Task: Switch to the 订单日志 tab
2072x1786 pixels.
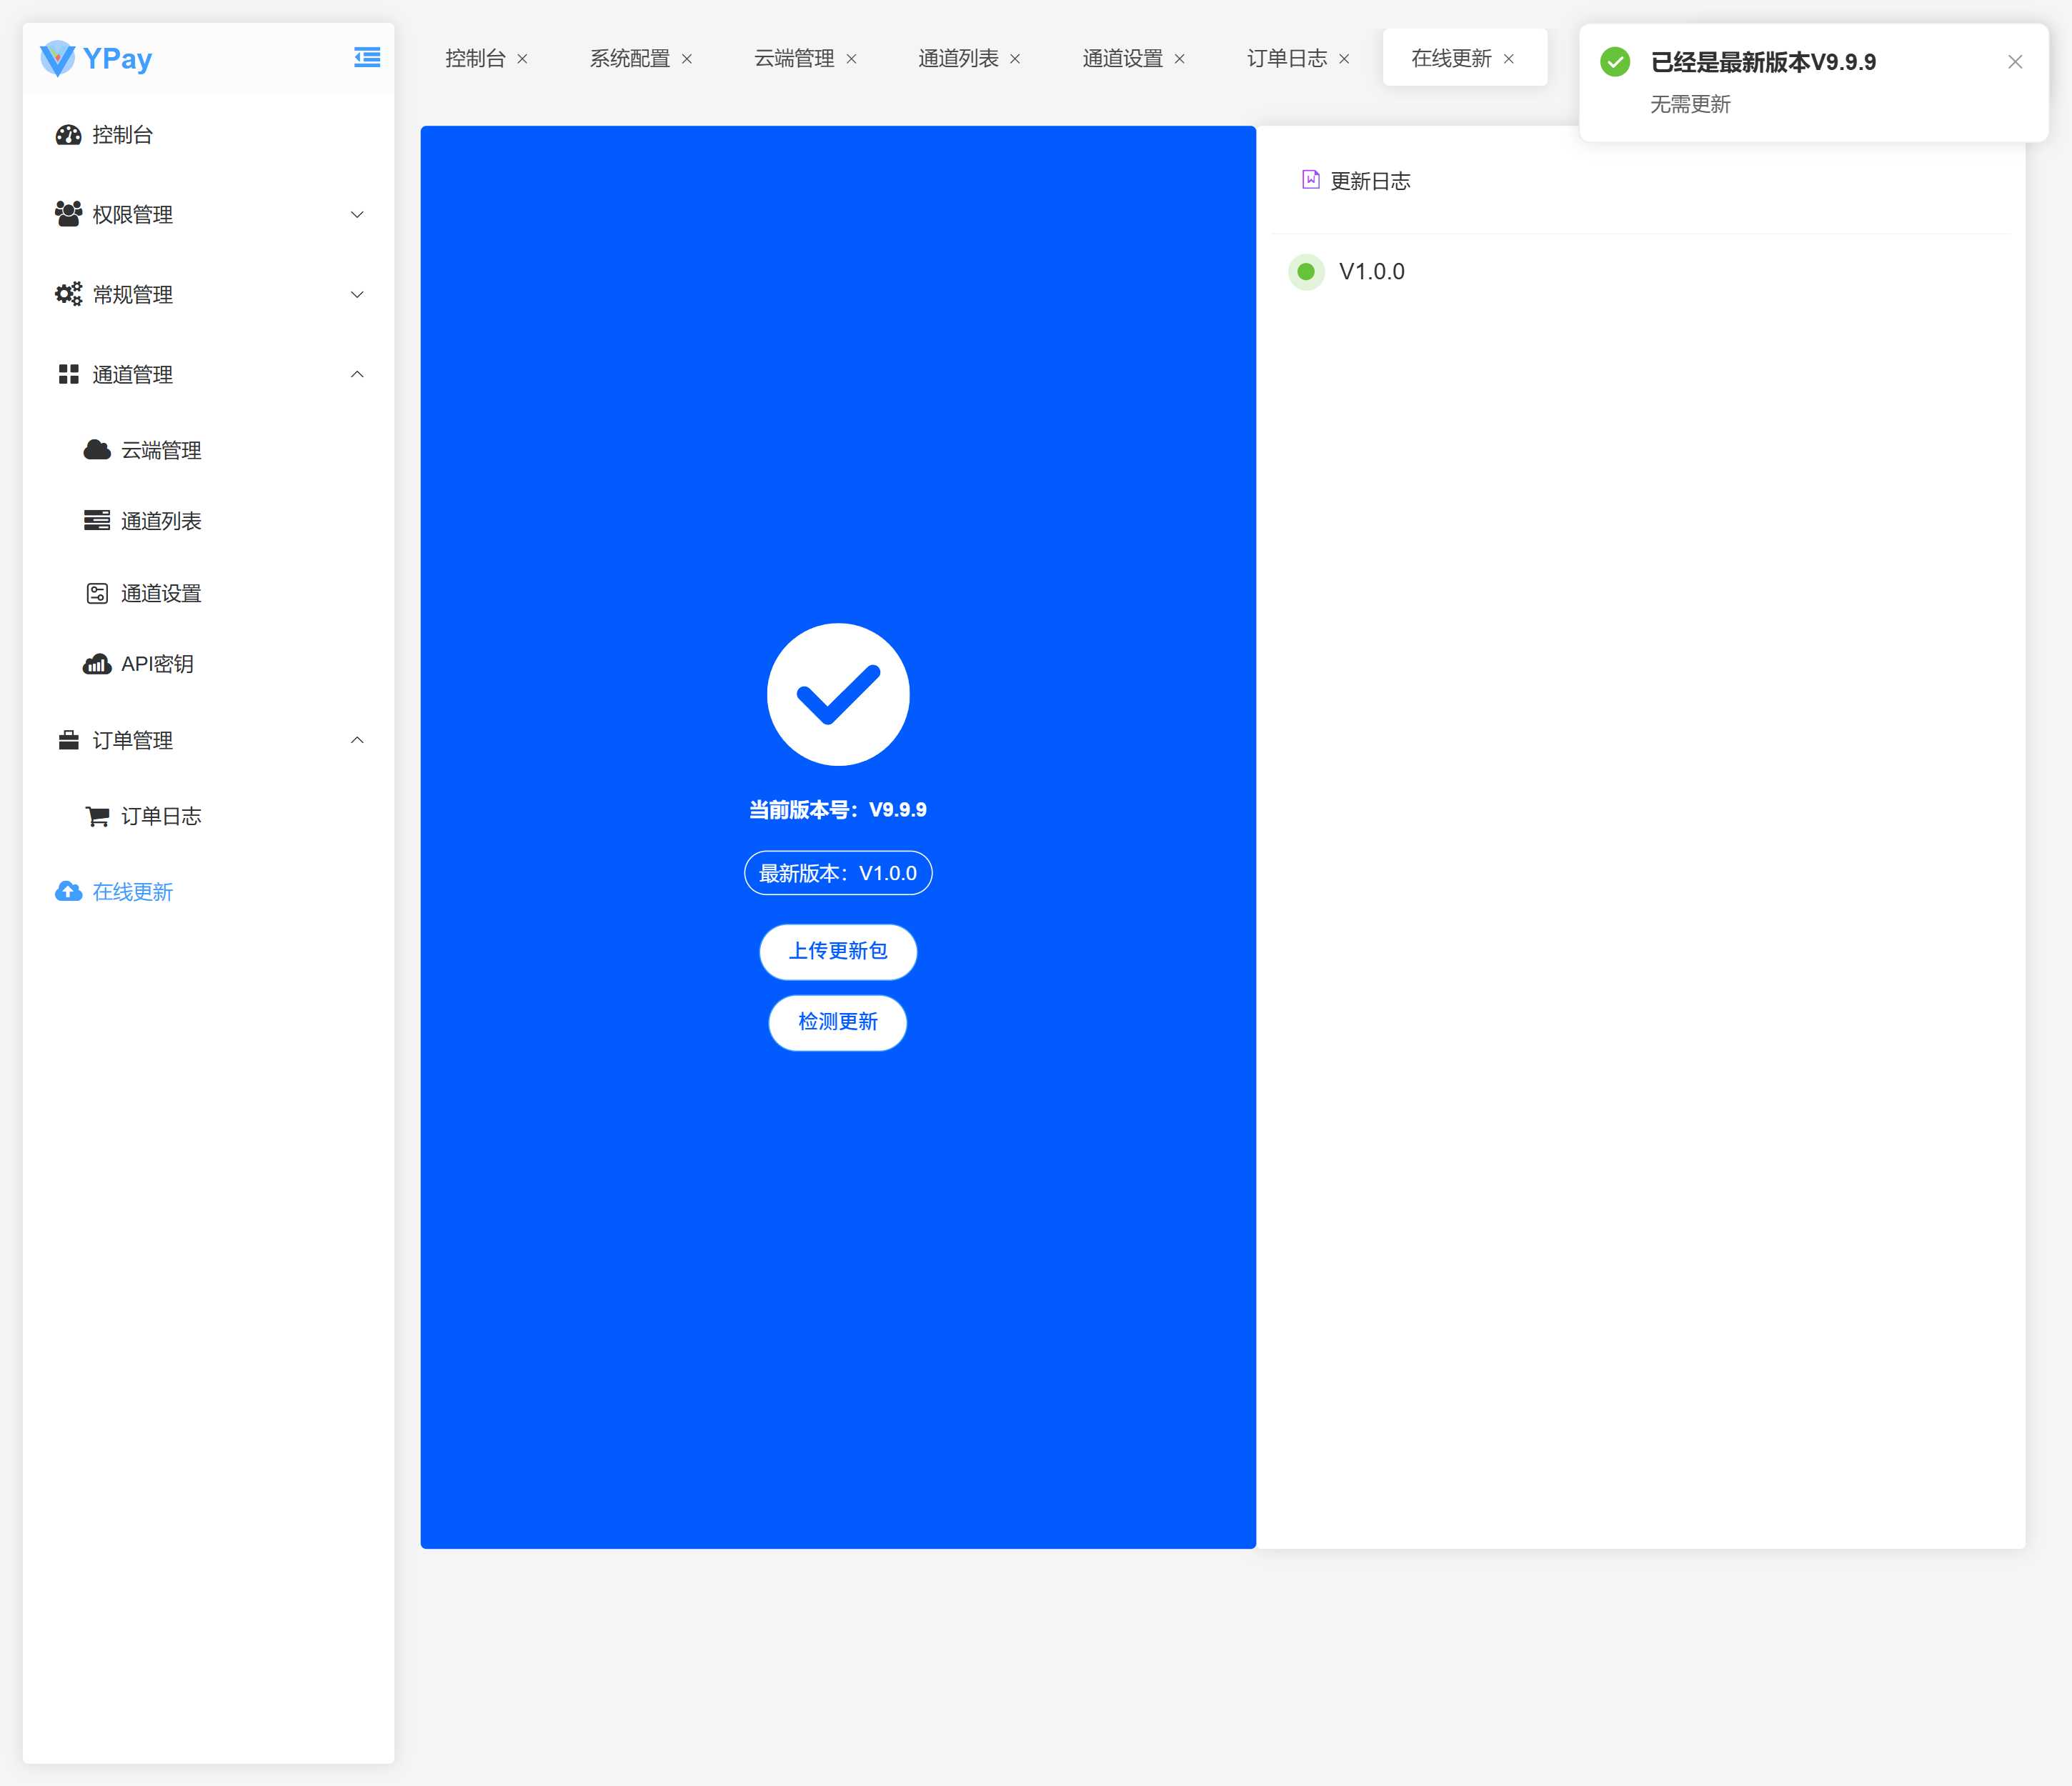Action: [1287, 58]
